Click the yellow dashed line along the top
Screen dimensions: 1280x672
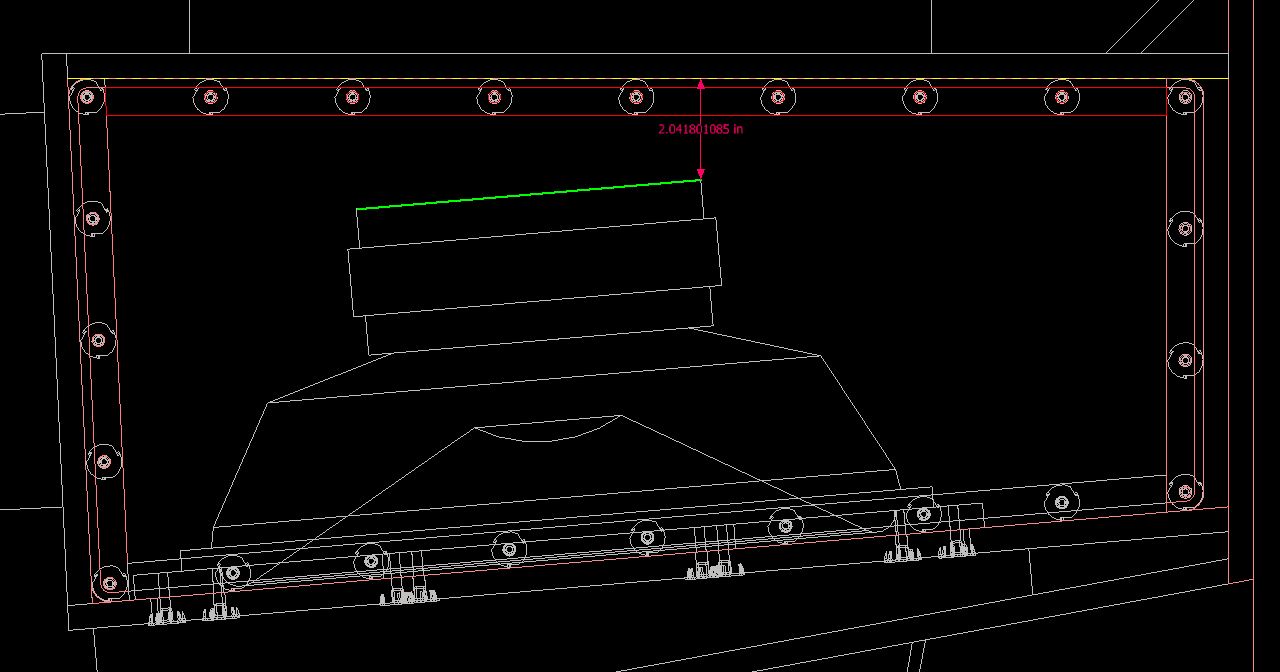coord(400,79)
